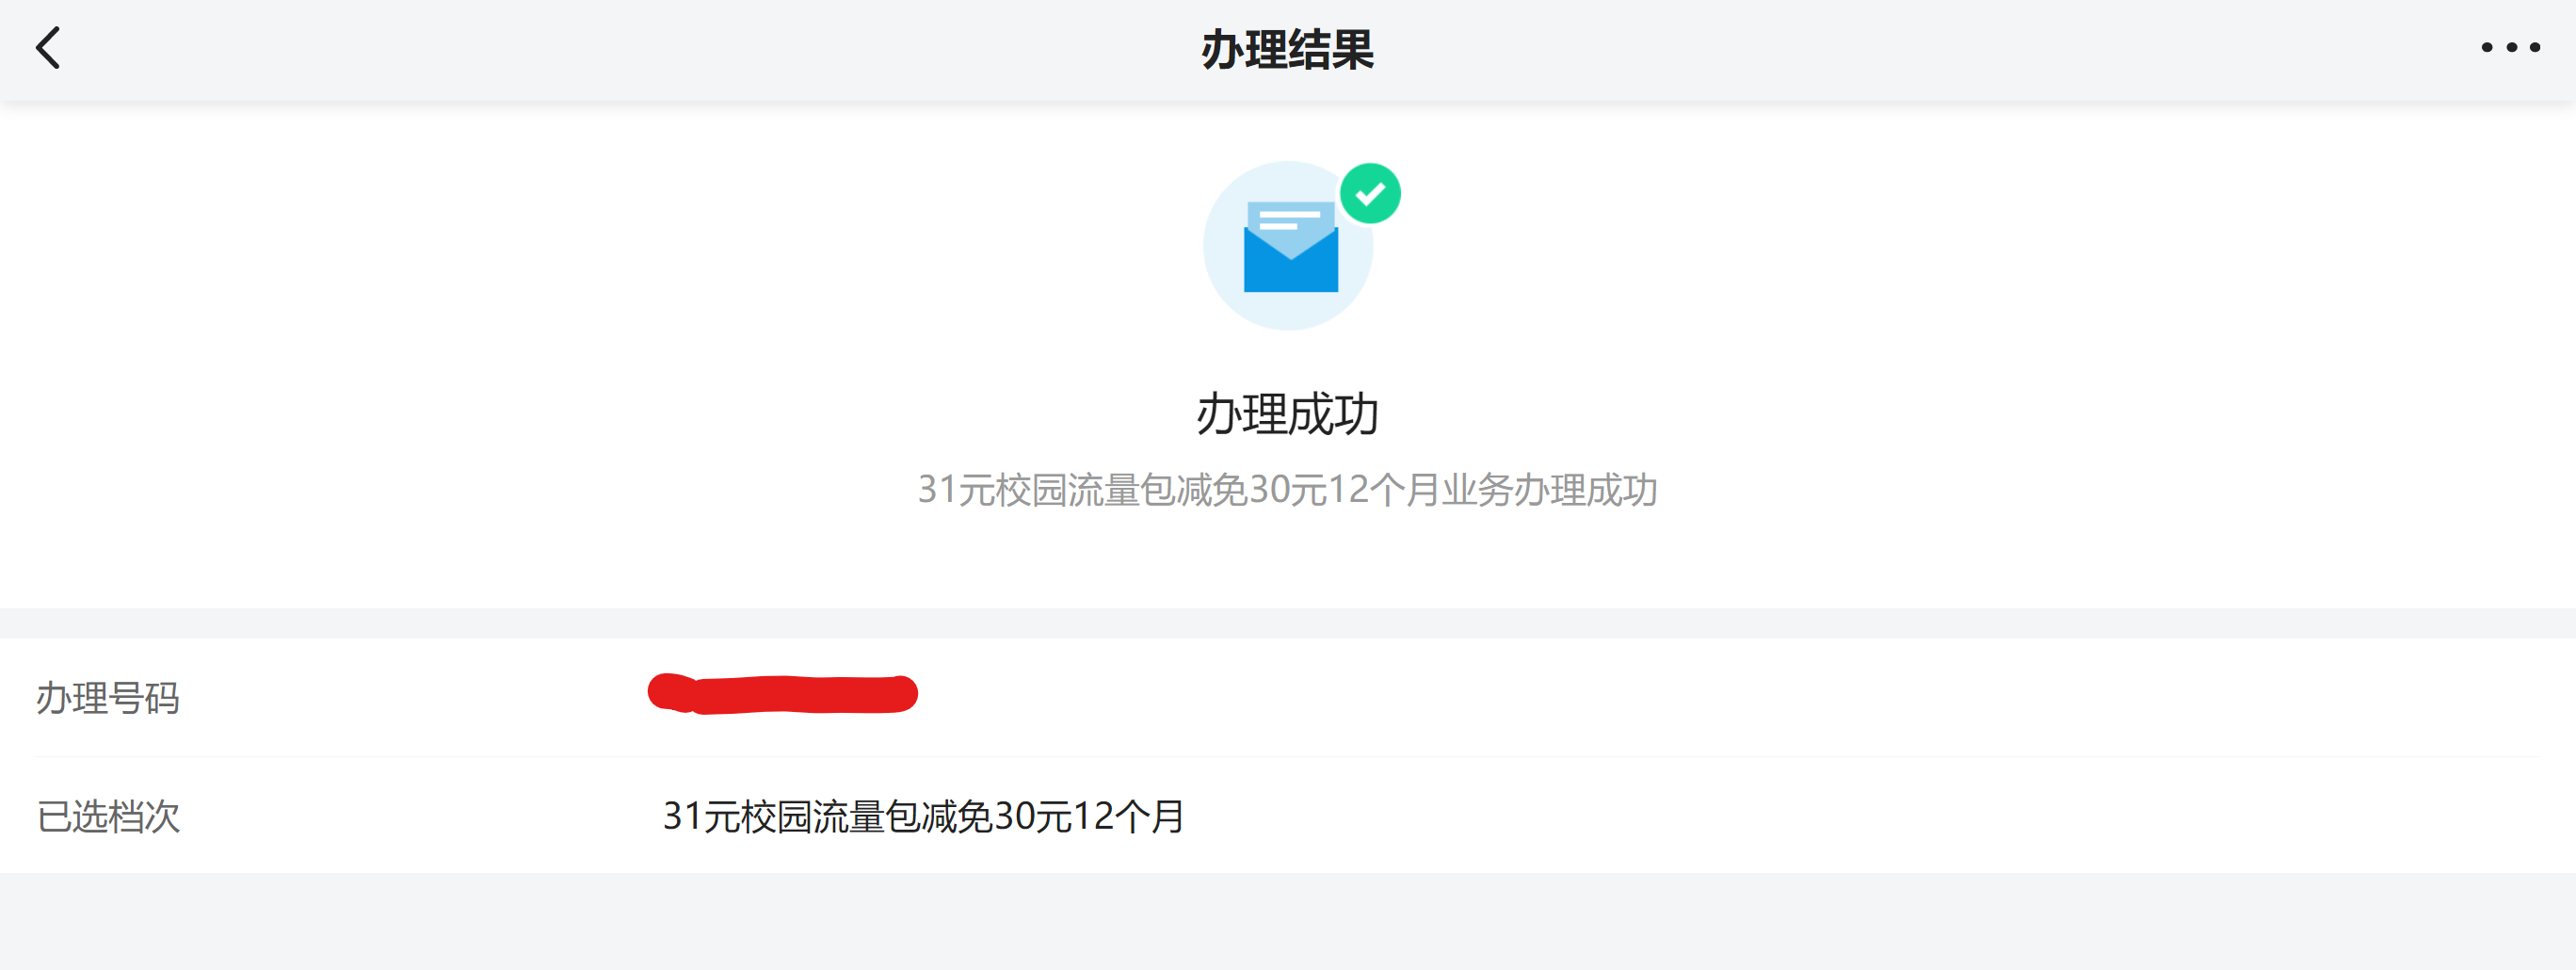Click the gray success description text
The width and height of the screenshot is (2576, 970).
pos(1288,490)
